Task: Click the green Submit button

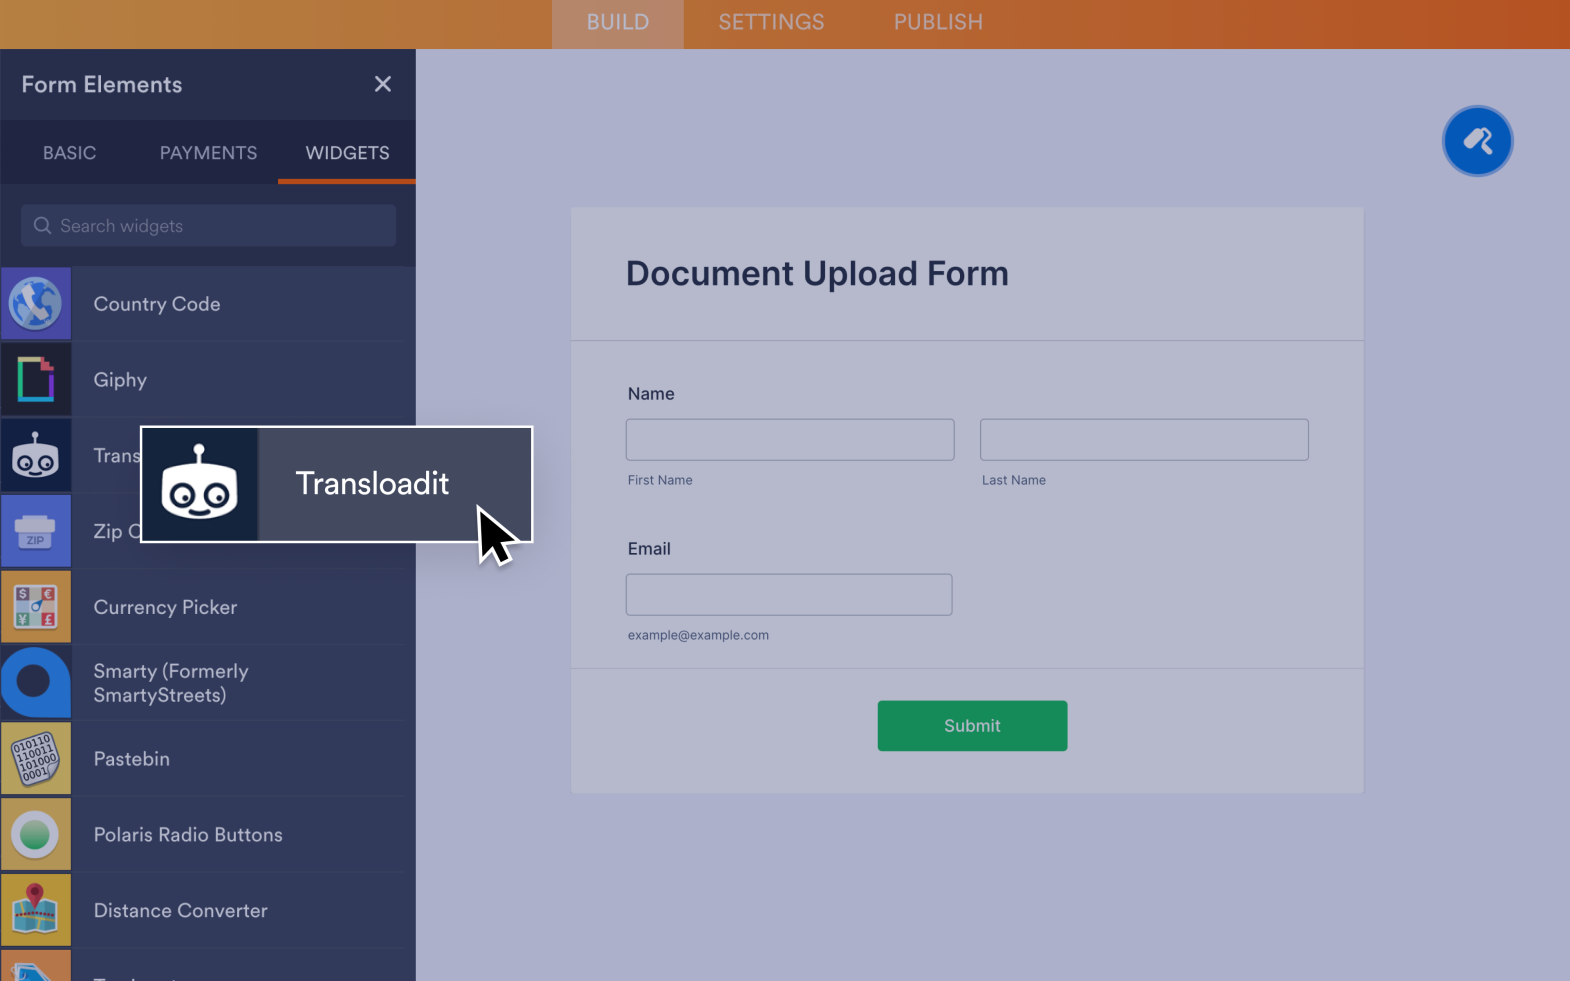Action: point(972,726)
